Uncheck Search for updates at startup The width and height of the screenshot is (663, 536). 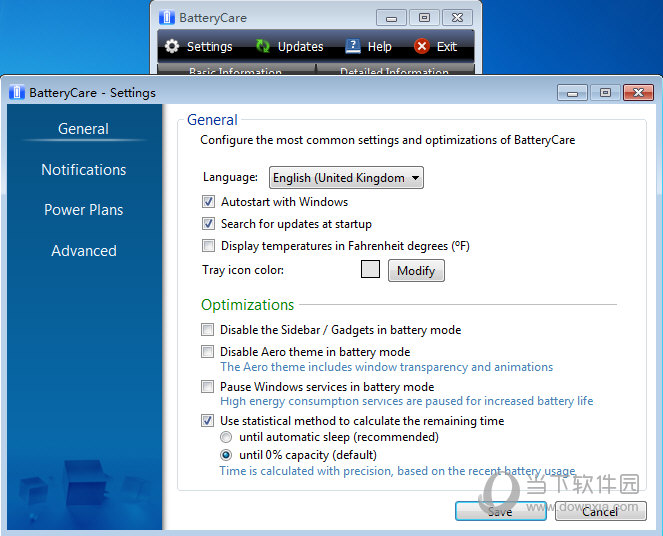click(208, 224)
